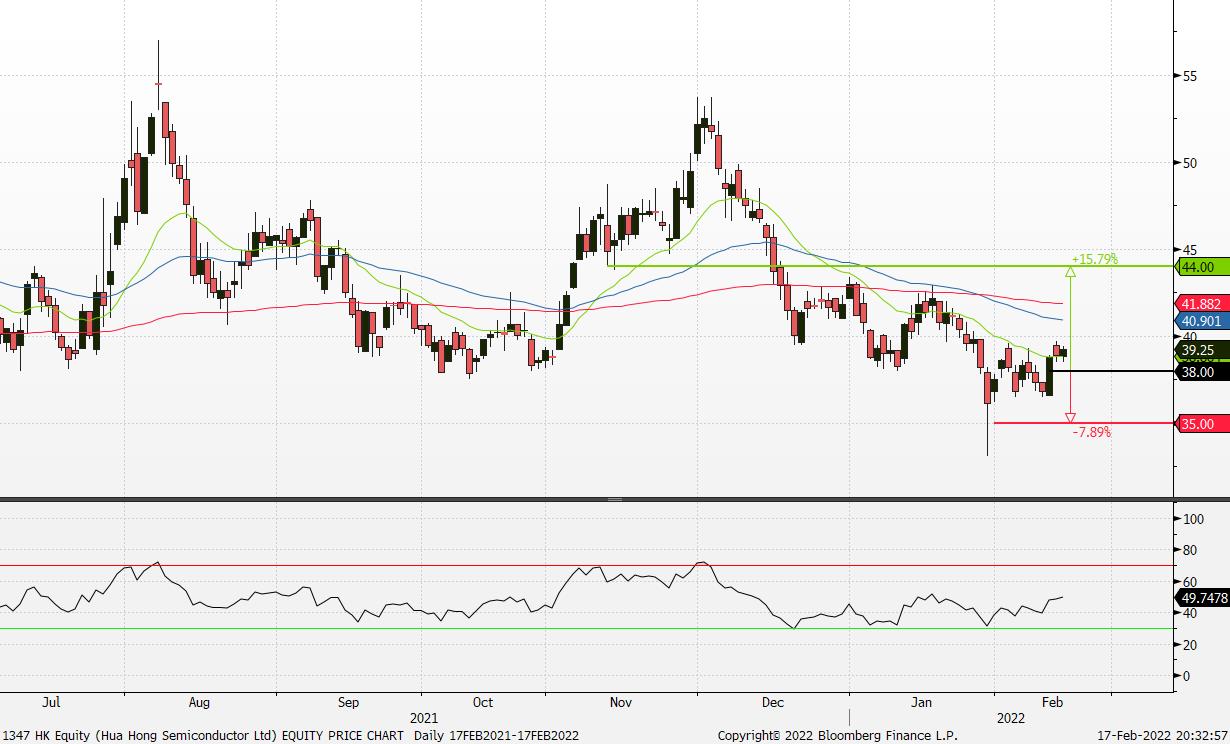This screenshot has height=744, width=1230.
Task: Click the 2022 year label below the months
Action: coord(1010,718)
